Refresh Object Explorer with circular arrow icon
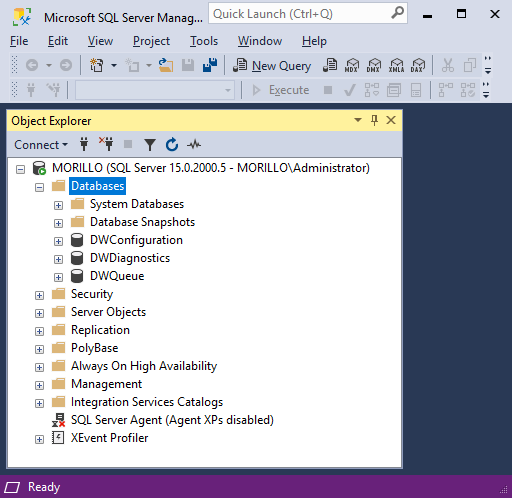Screen dimensions: 512x498 pos(172,145)
